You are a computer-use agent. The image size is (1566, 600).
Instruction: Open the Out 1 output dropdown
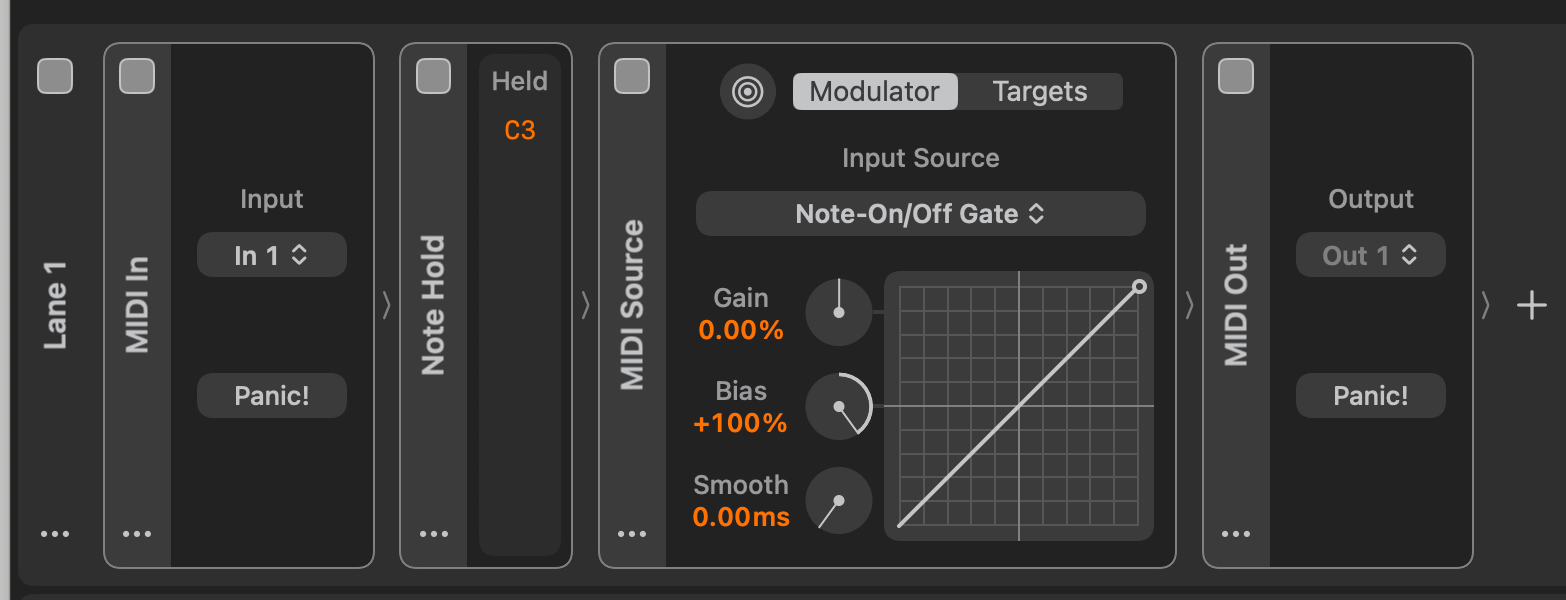[1371, 255]
